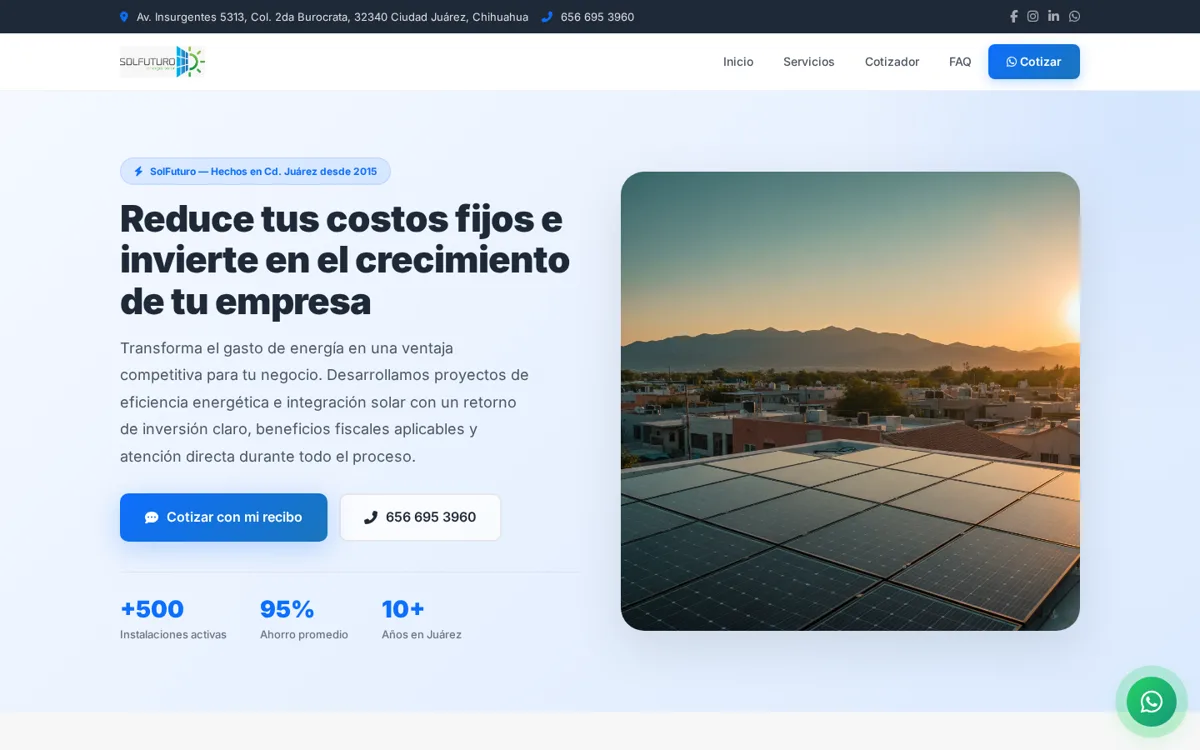
Task: Click the location pin icon beside address
Action: coord(124,17)
